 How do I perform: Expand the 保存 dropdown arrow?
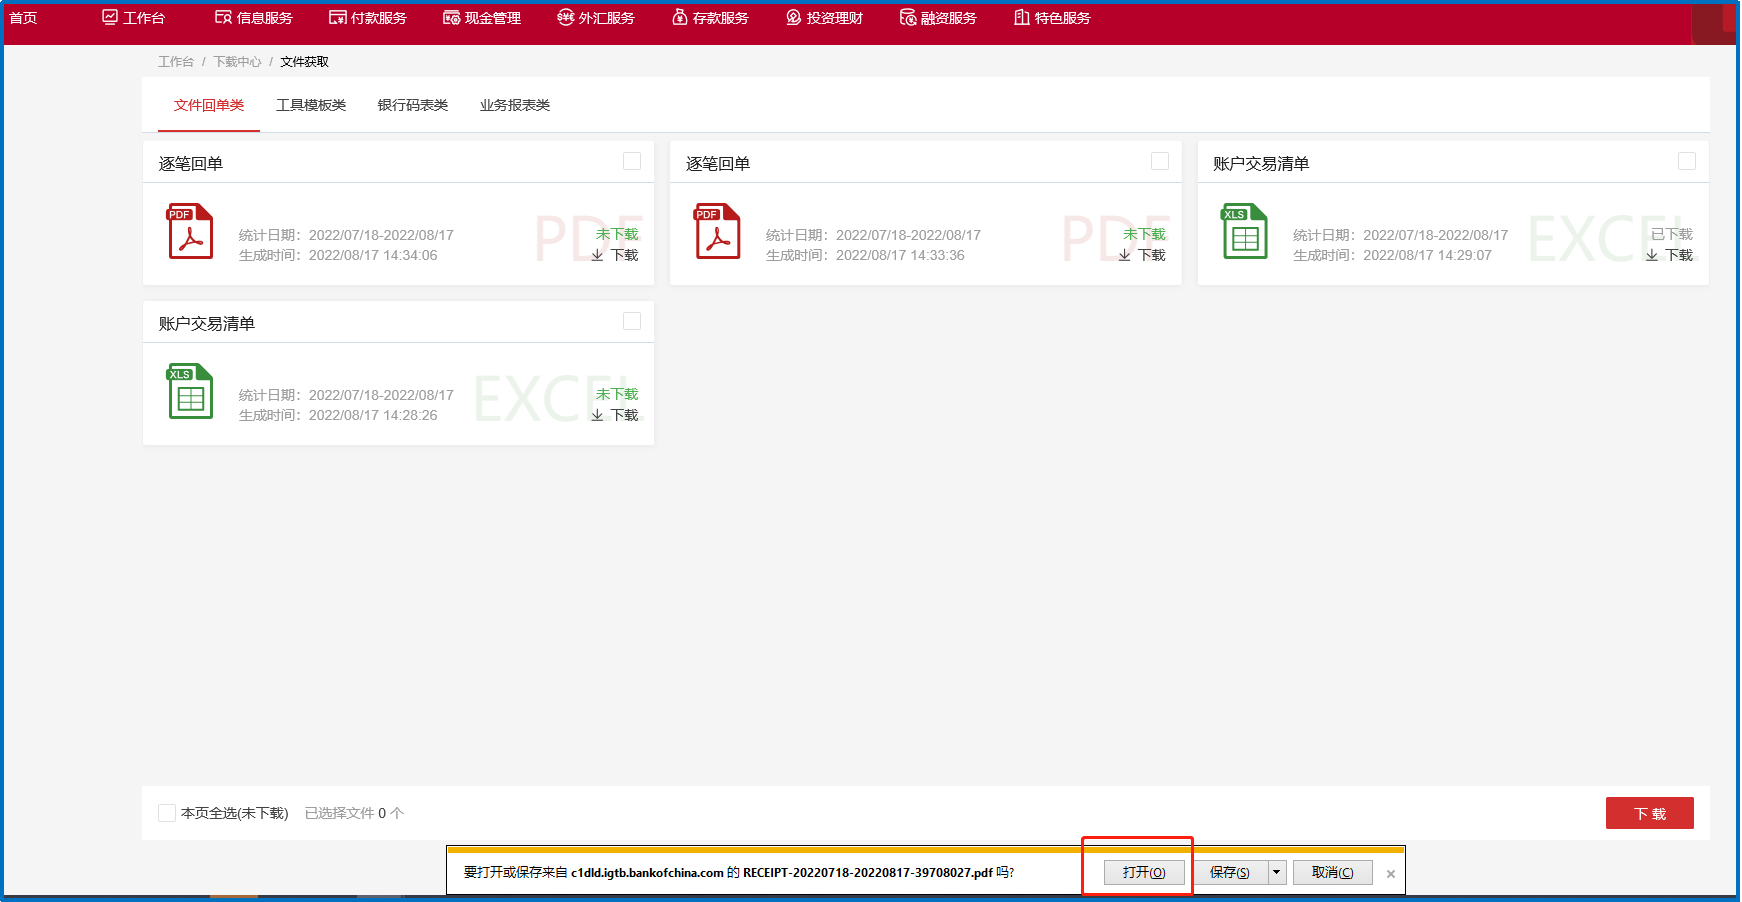tap(1276, 872)
